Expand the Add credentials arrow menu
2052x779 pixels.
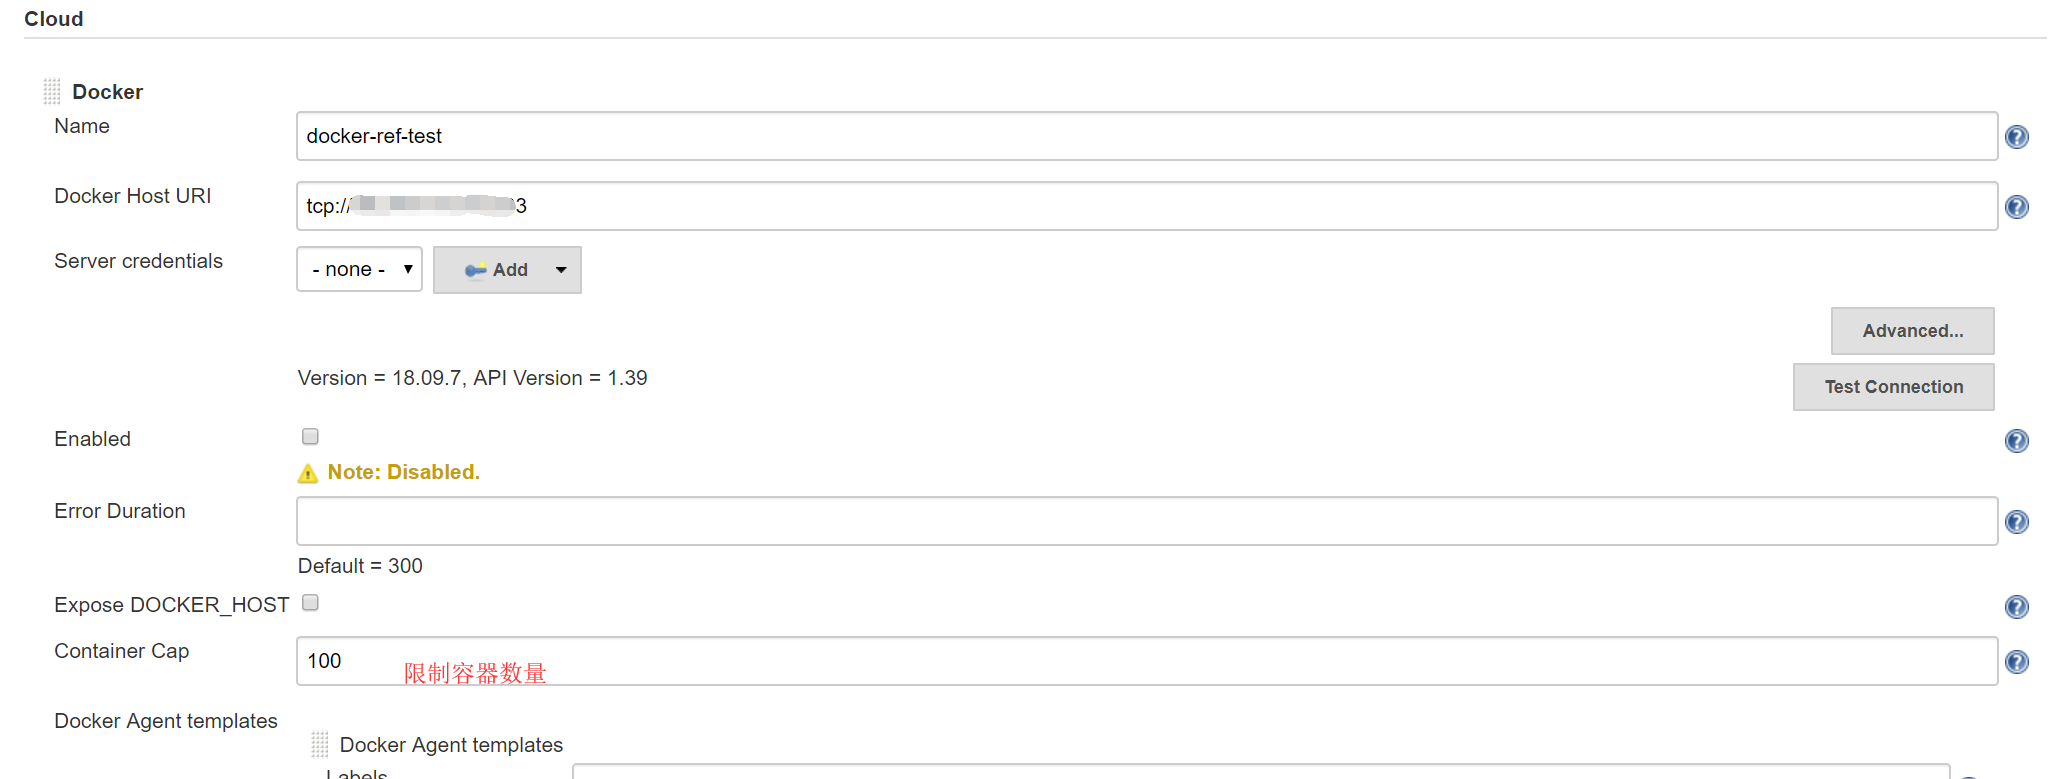pyautogui.click(x=561, y=270)
